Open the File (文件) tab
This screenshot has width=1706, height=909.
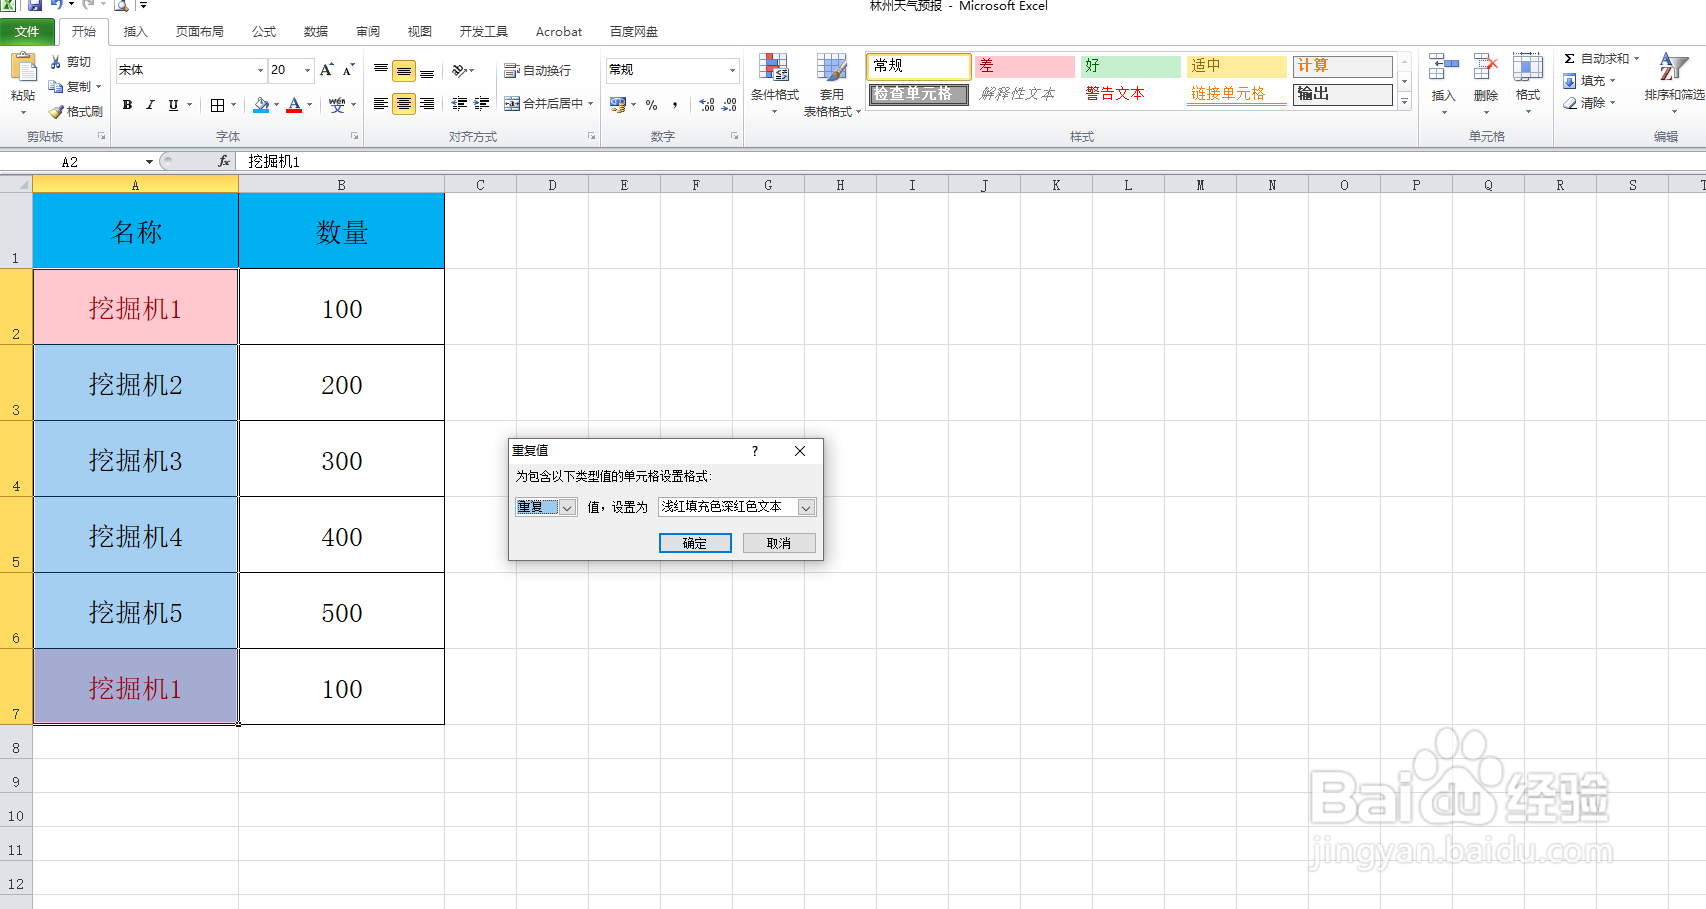27,32
